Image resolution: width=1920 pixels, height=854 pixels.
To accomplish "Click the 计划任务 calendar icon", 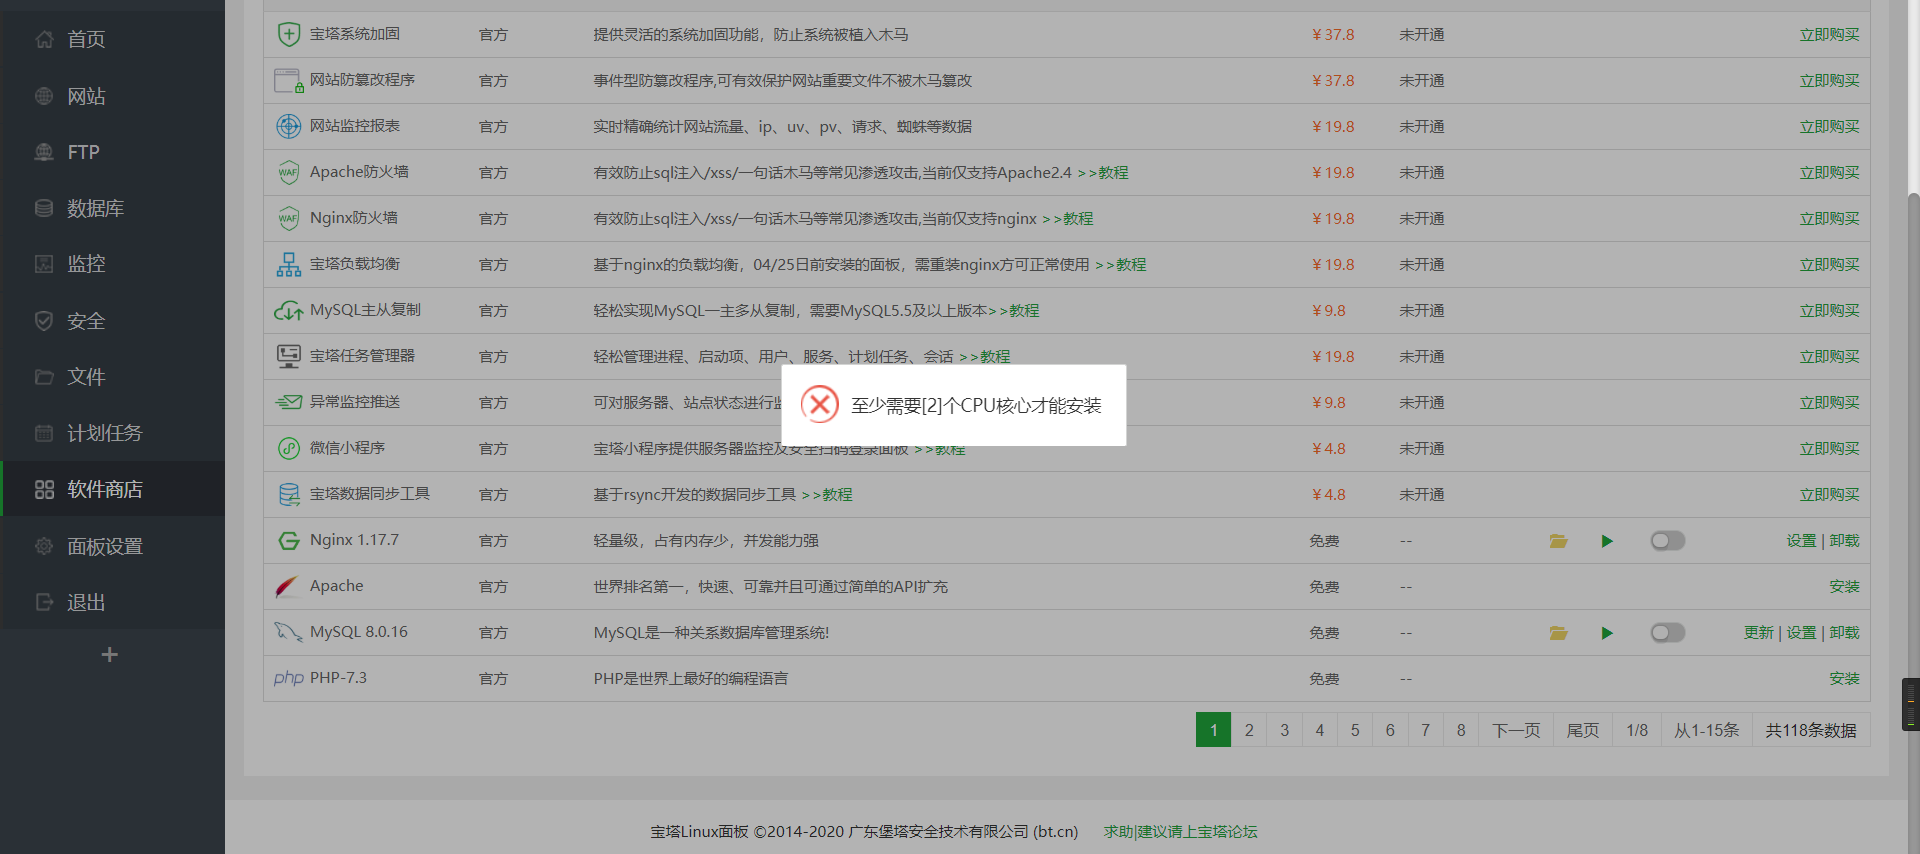I will pos(44,433).
